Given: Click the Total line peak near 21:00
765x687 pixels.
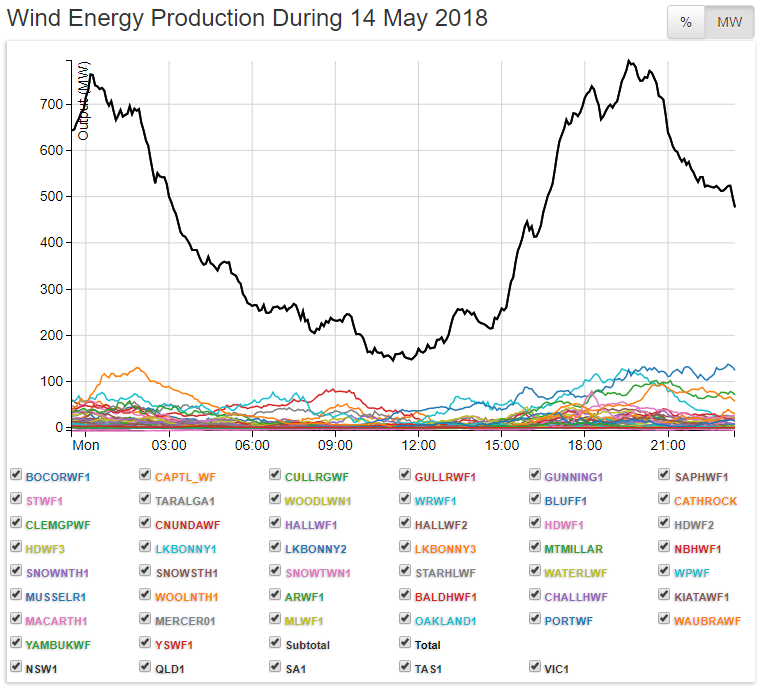Looking at the screenshot, I should pyautogui.click(x=629, y=61).
